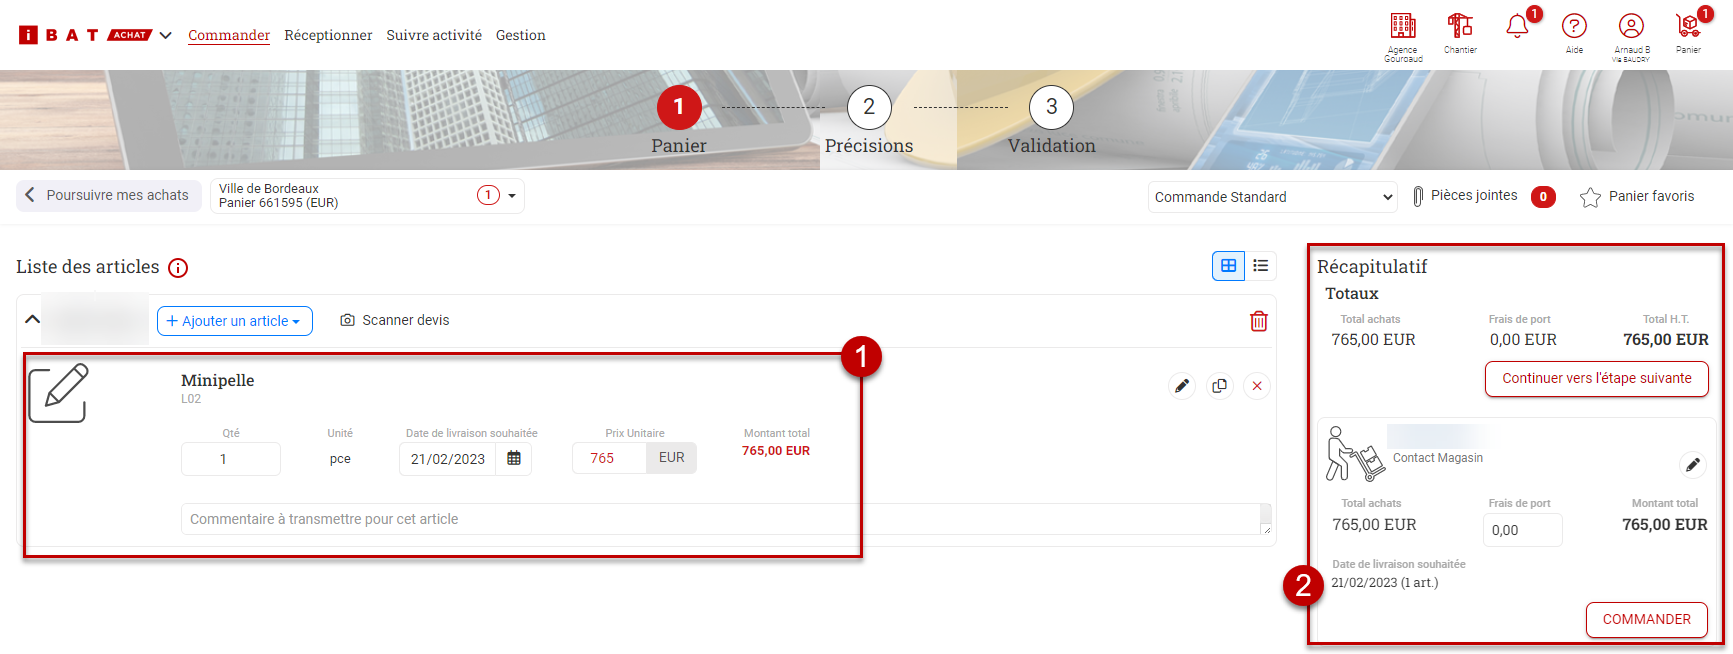Switch to grid view of articles
The width and height of the screenshot is (1733, 654).
[x=1228, y=266]
